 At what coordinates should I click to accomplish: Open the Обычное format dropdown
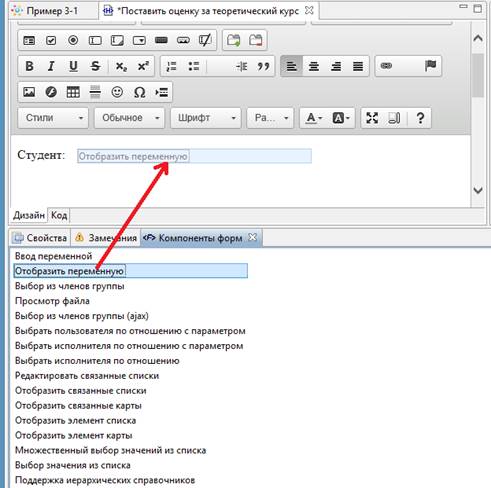[129, 118]
